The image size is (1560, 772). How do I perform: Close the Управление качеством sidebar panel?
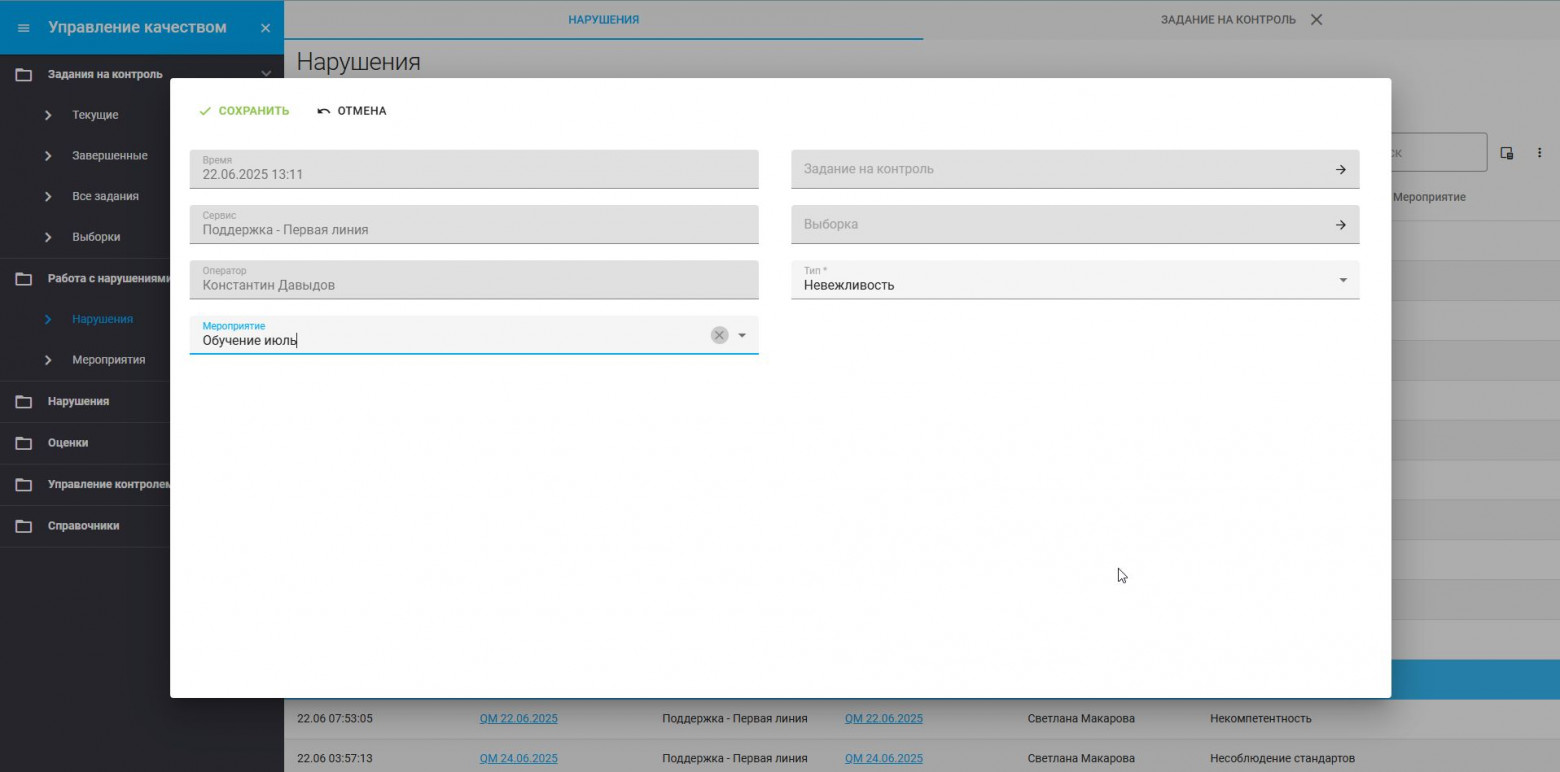(265, 28)
